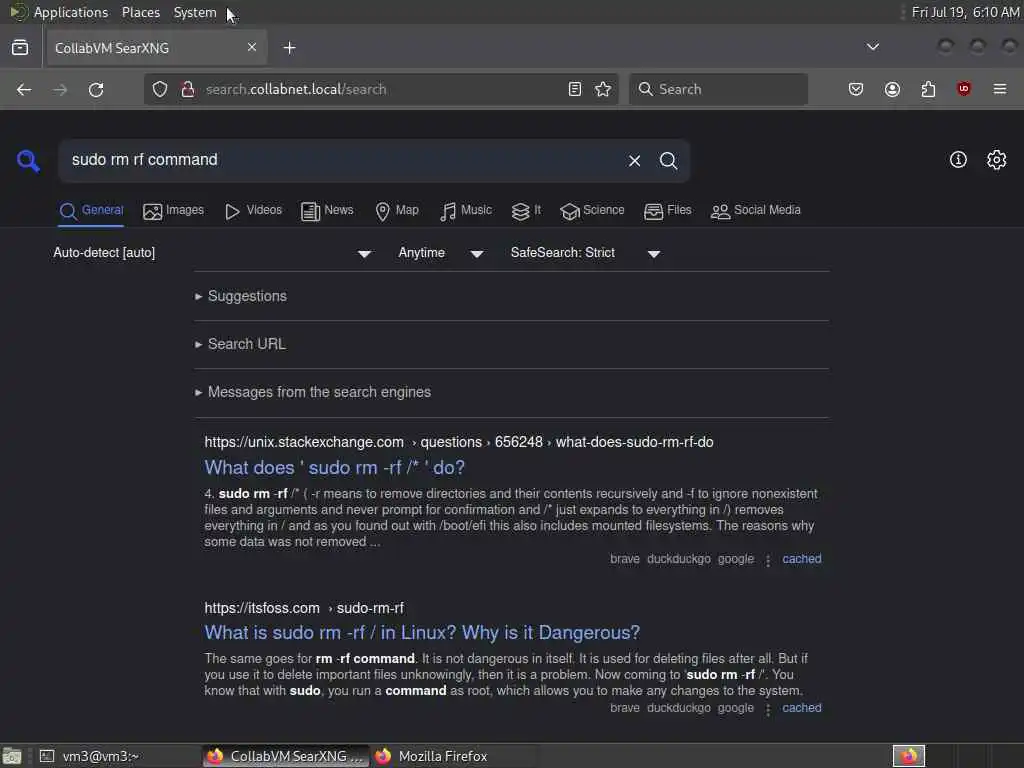
Task: Switch to the Music search category
Action: tap(466, 210)
